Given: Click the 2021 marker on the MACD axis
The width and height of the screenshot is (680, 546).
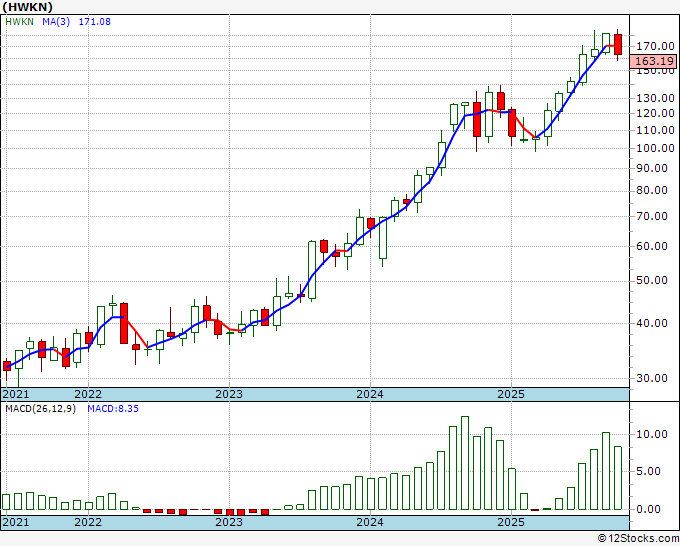Looking at the screenshot, I should click(x=17, y=522).
